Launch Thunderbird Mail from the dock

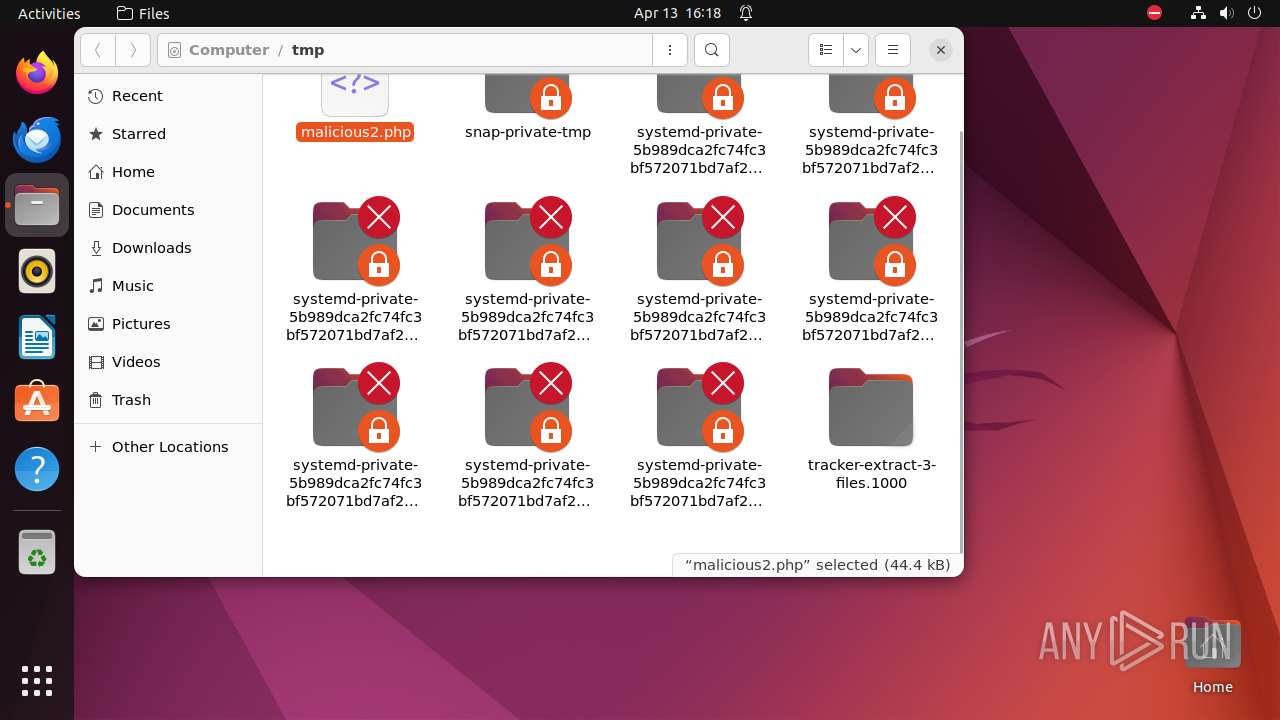point(37,139)
